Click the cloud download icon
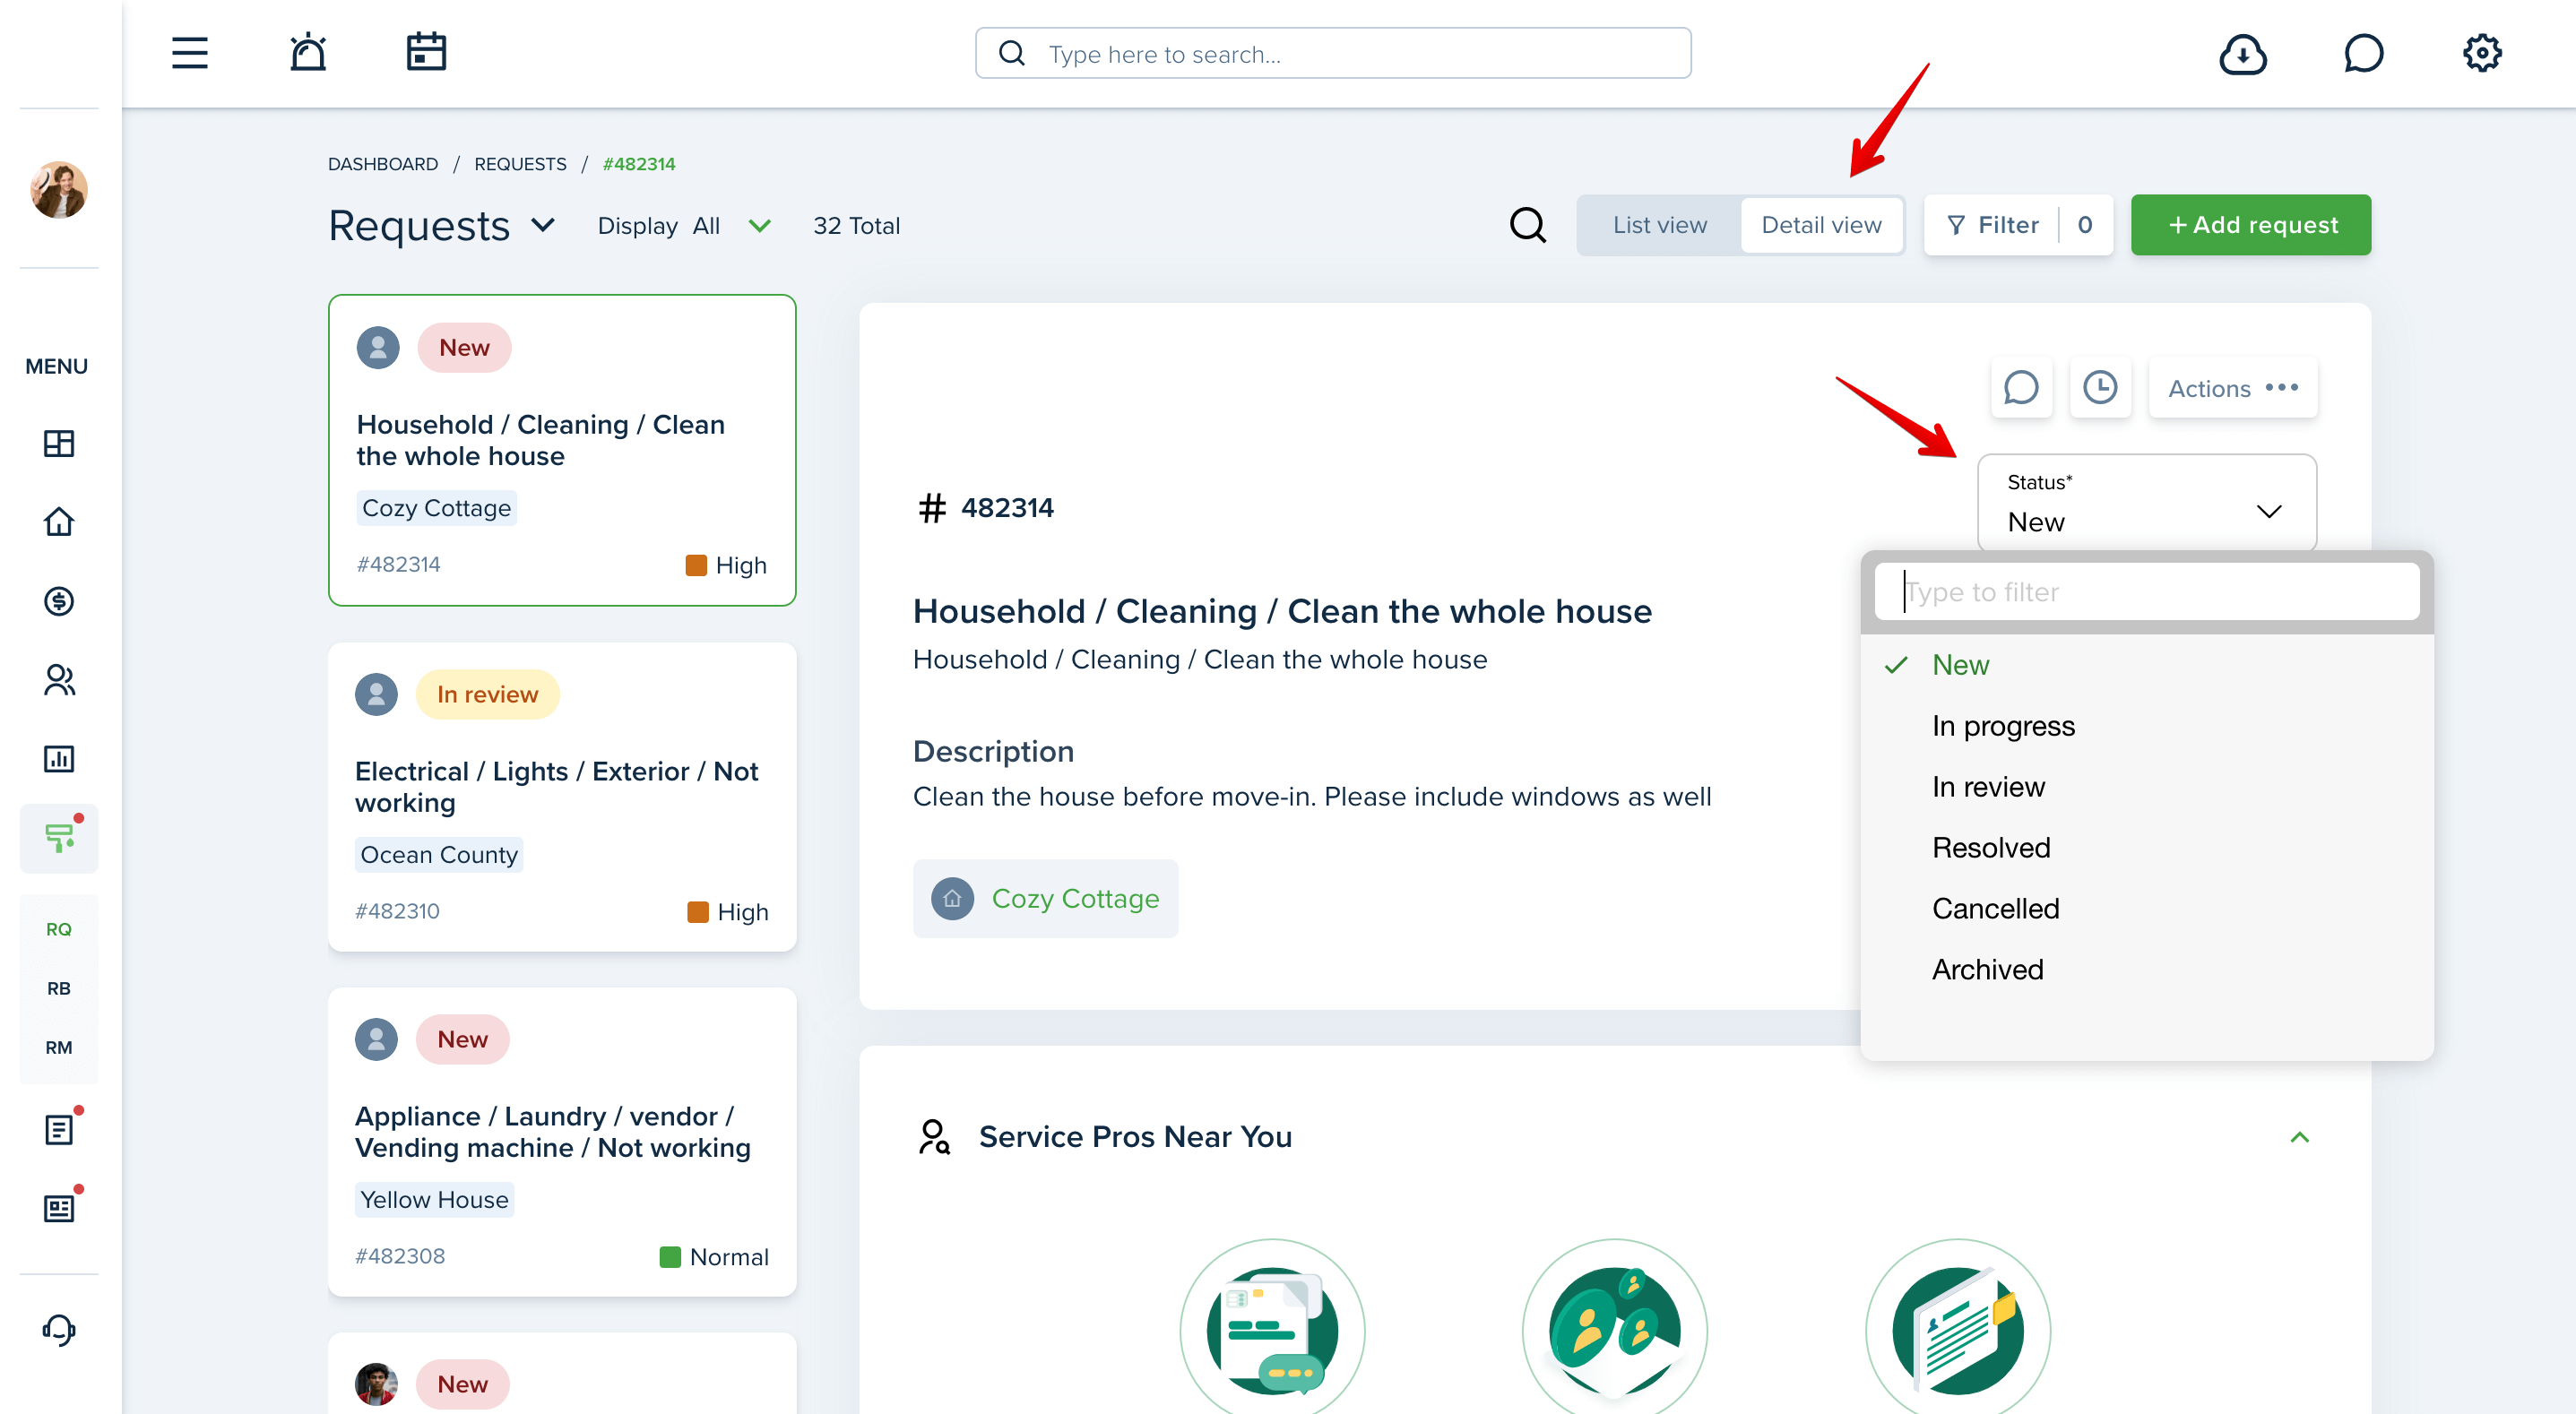Image resolution: width=2576 pixels, height=1414 pixels. coord(2242,54)
